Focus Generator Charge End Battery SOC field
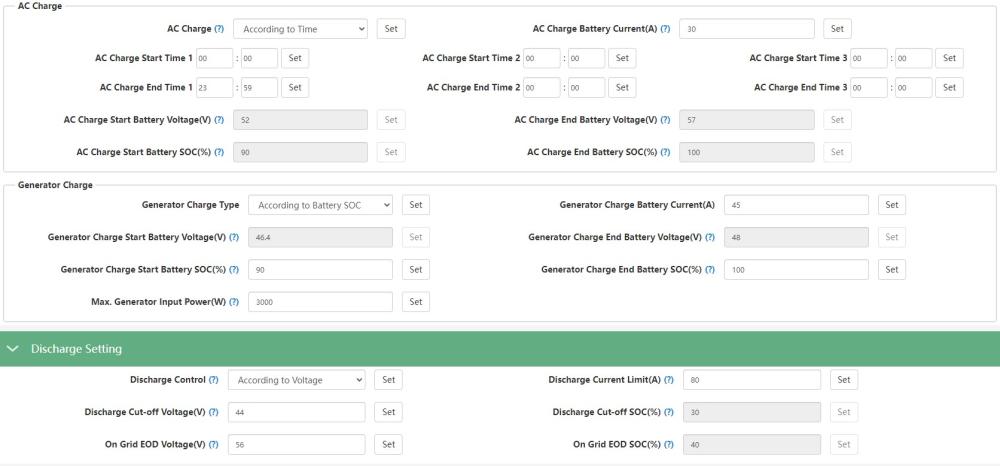 [797, 270]
